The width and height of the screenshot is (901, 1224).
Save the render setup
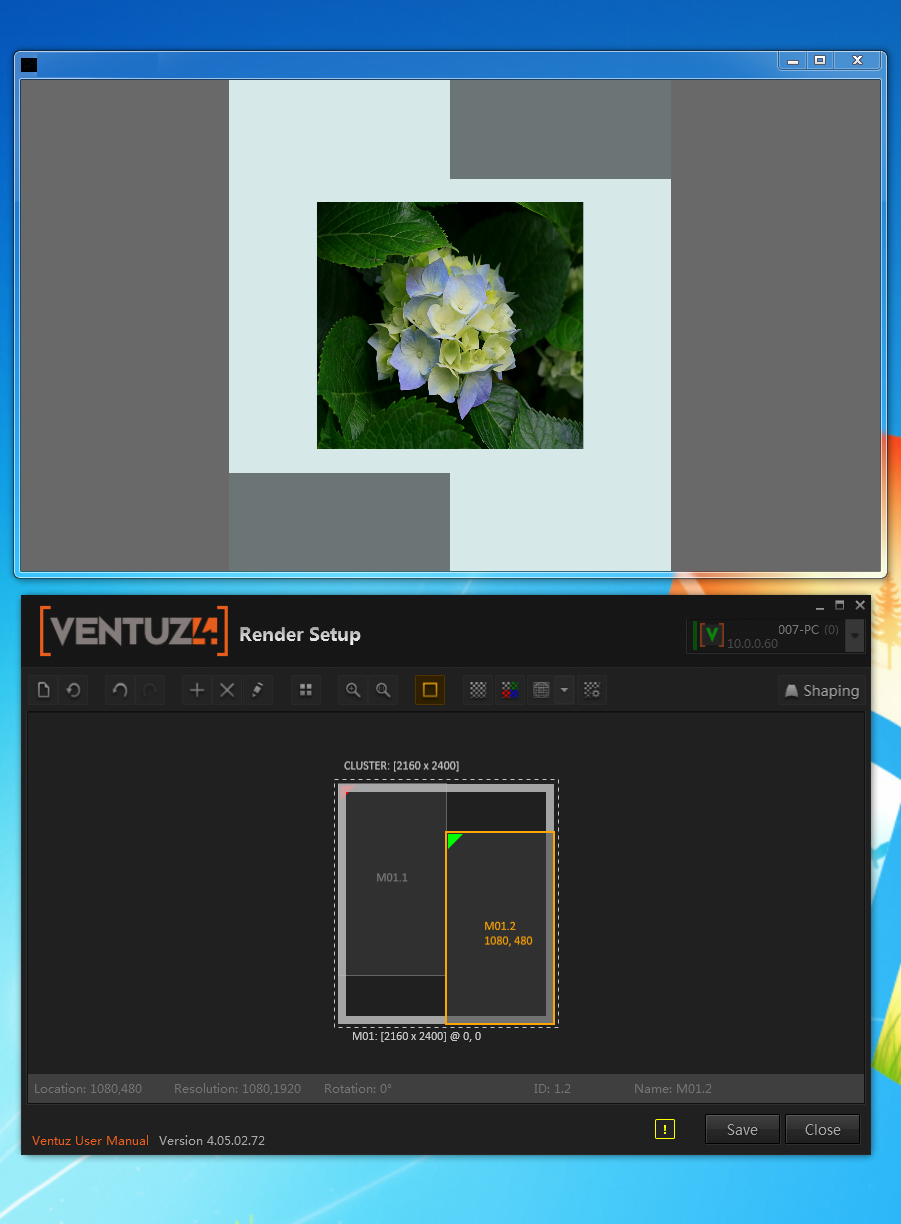point(742,1129)
